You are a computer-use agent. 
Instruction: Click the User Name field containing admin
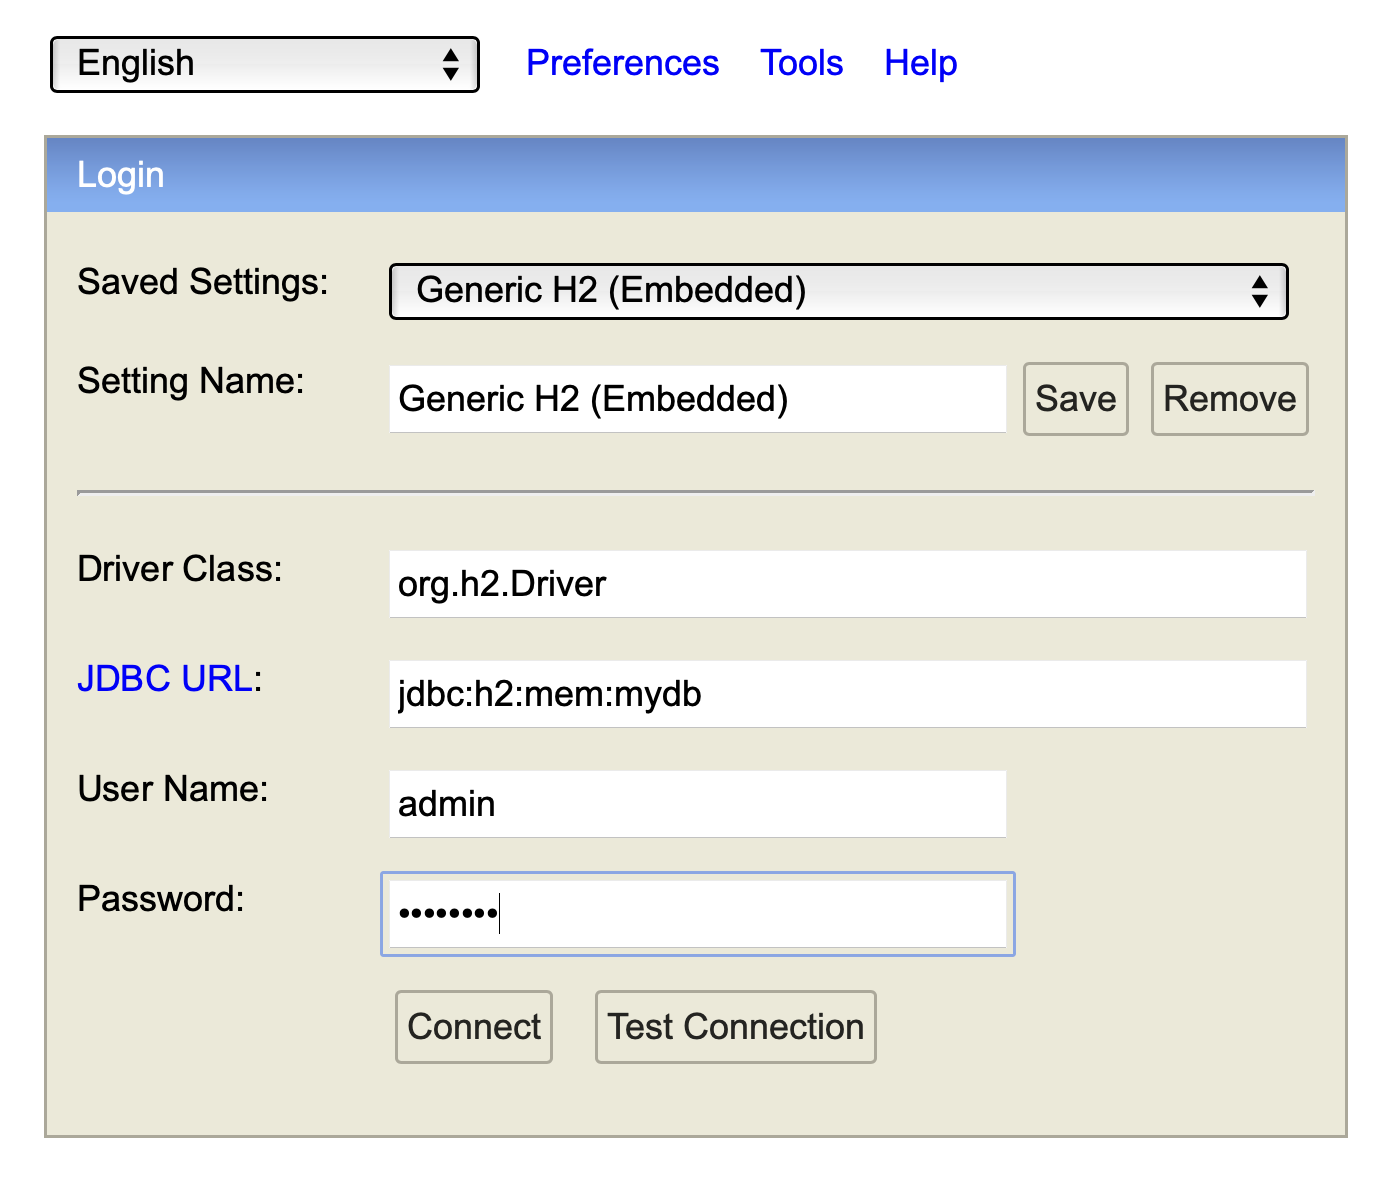coord(697,804)
